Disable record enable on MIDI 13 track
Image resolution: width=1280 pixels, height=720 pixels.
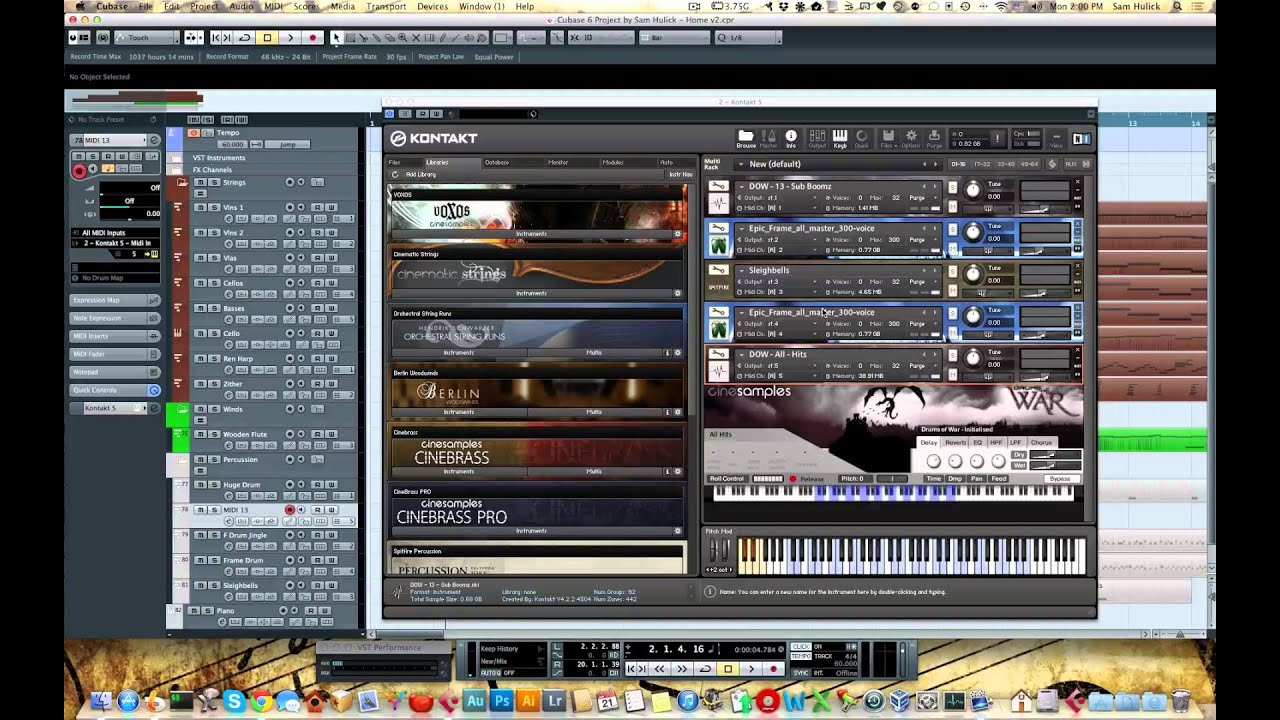(290, 510)
